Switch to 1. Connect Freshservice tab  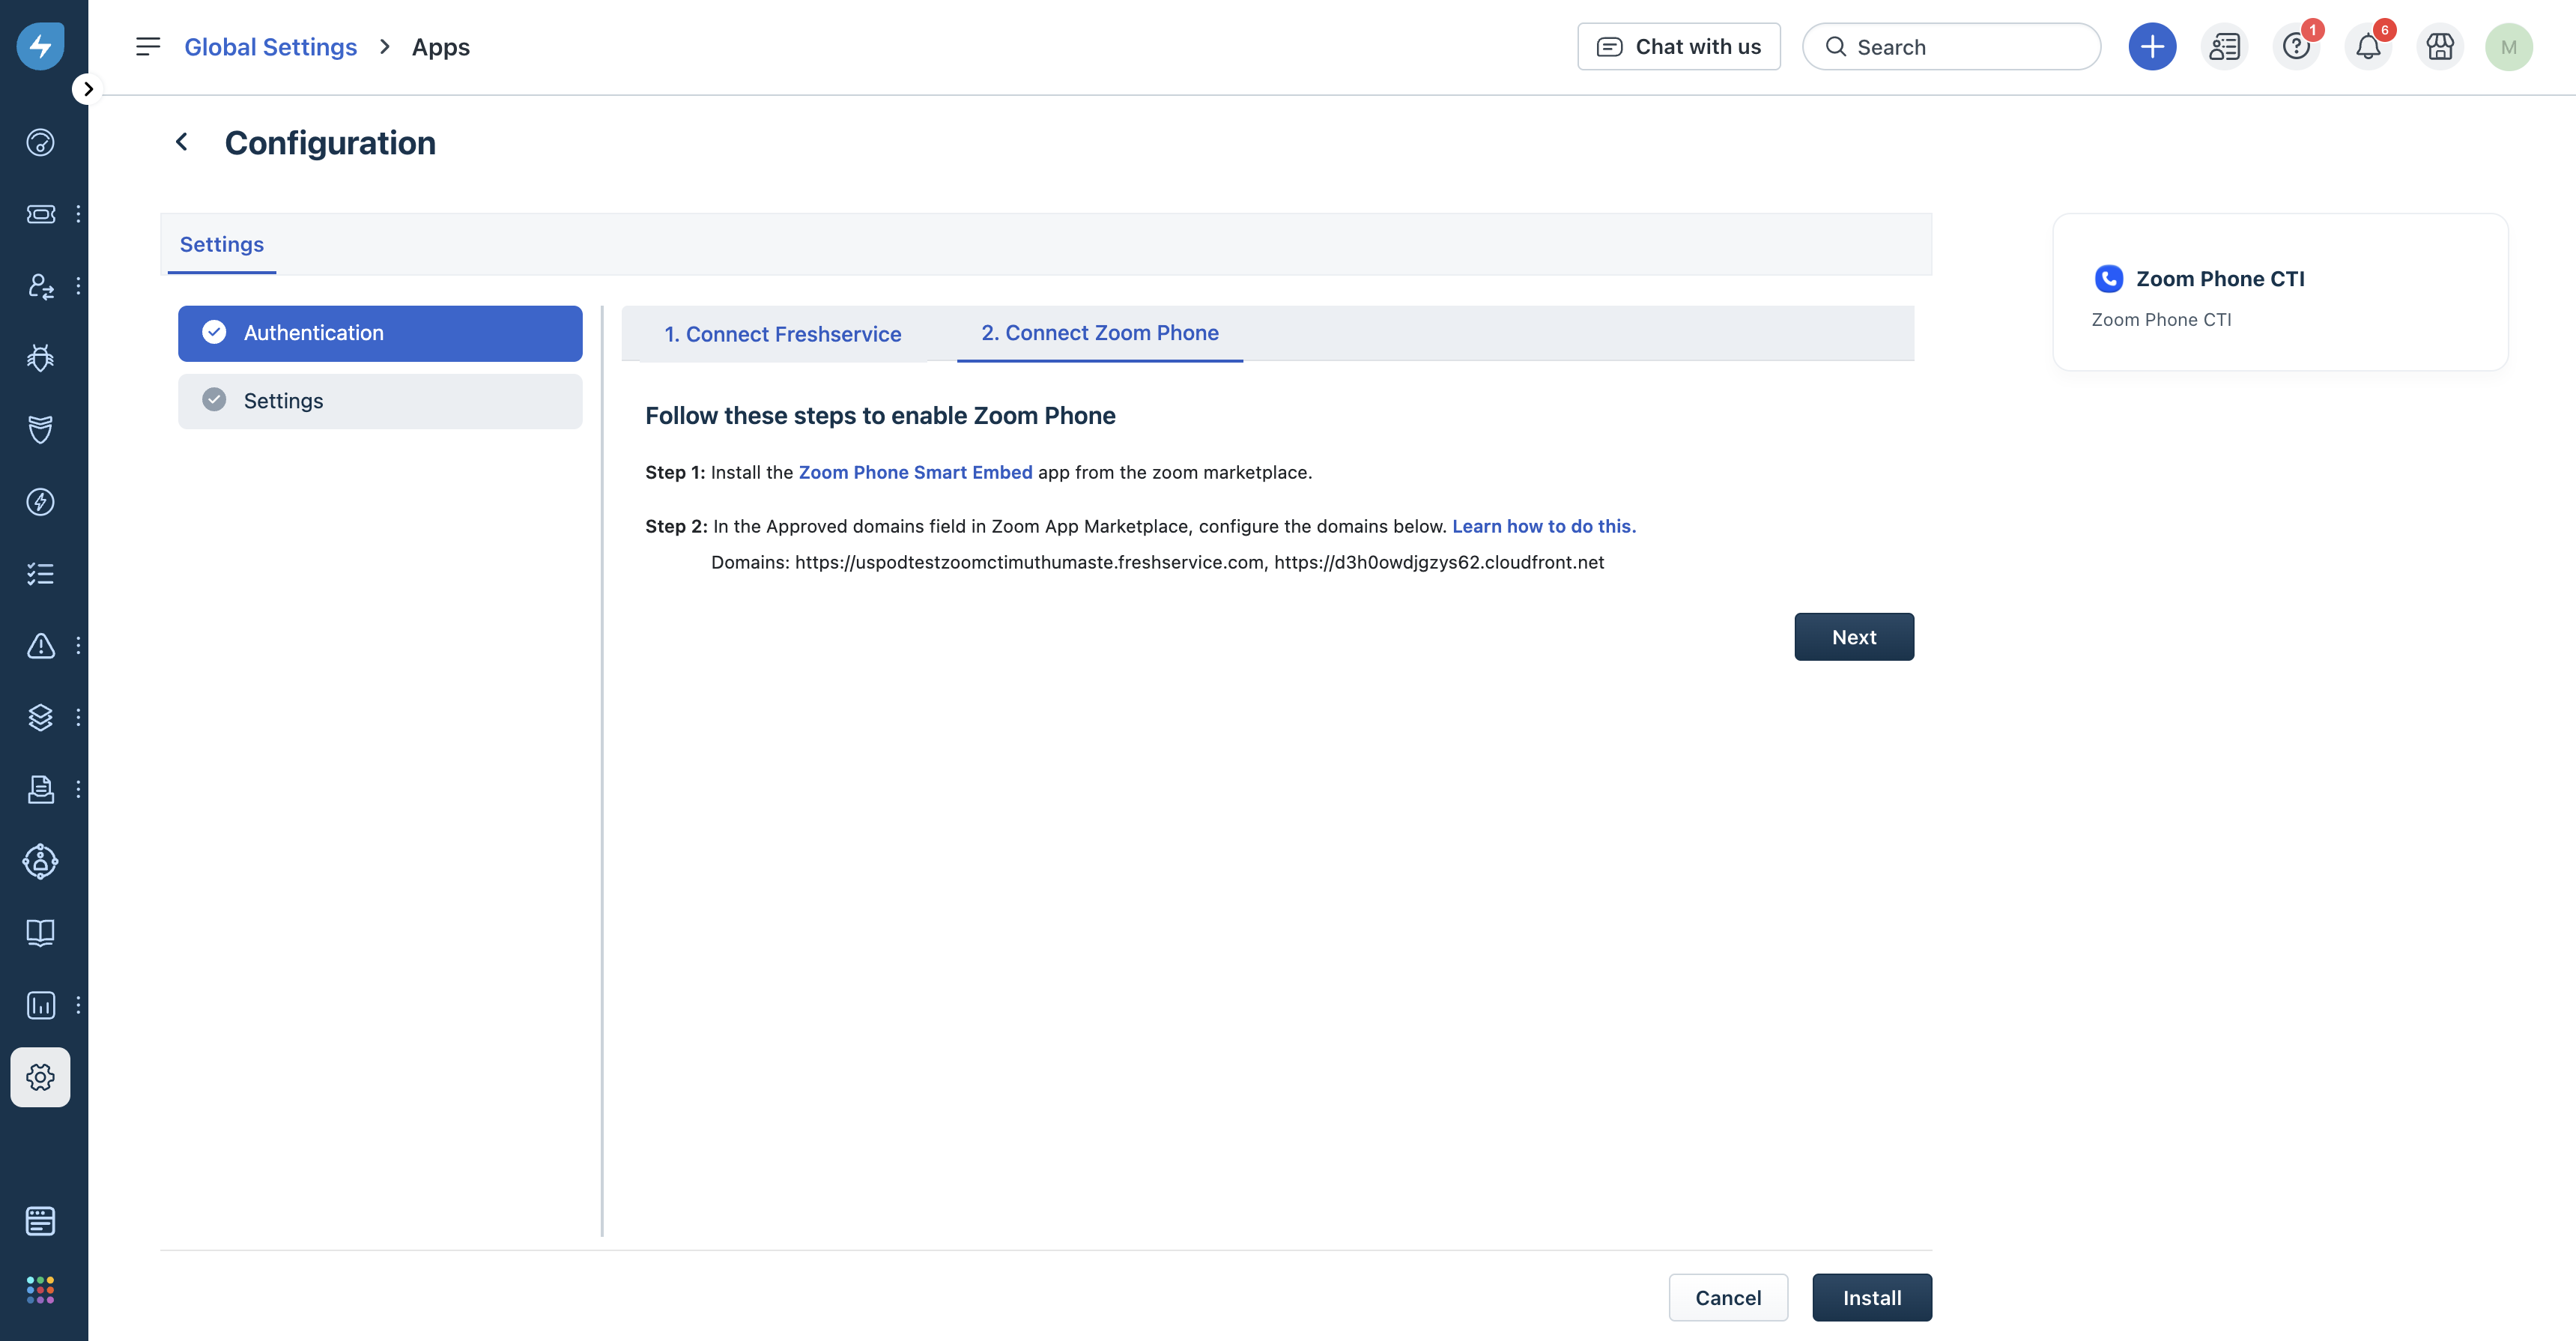pyautogui.click(x=782, y=334)
